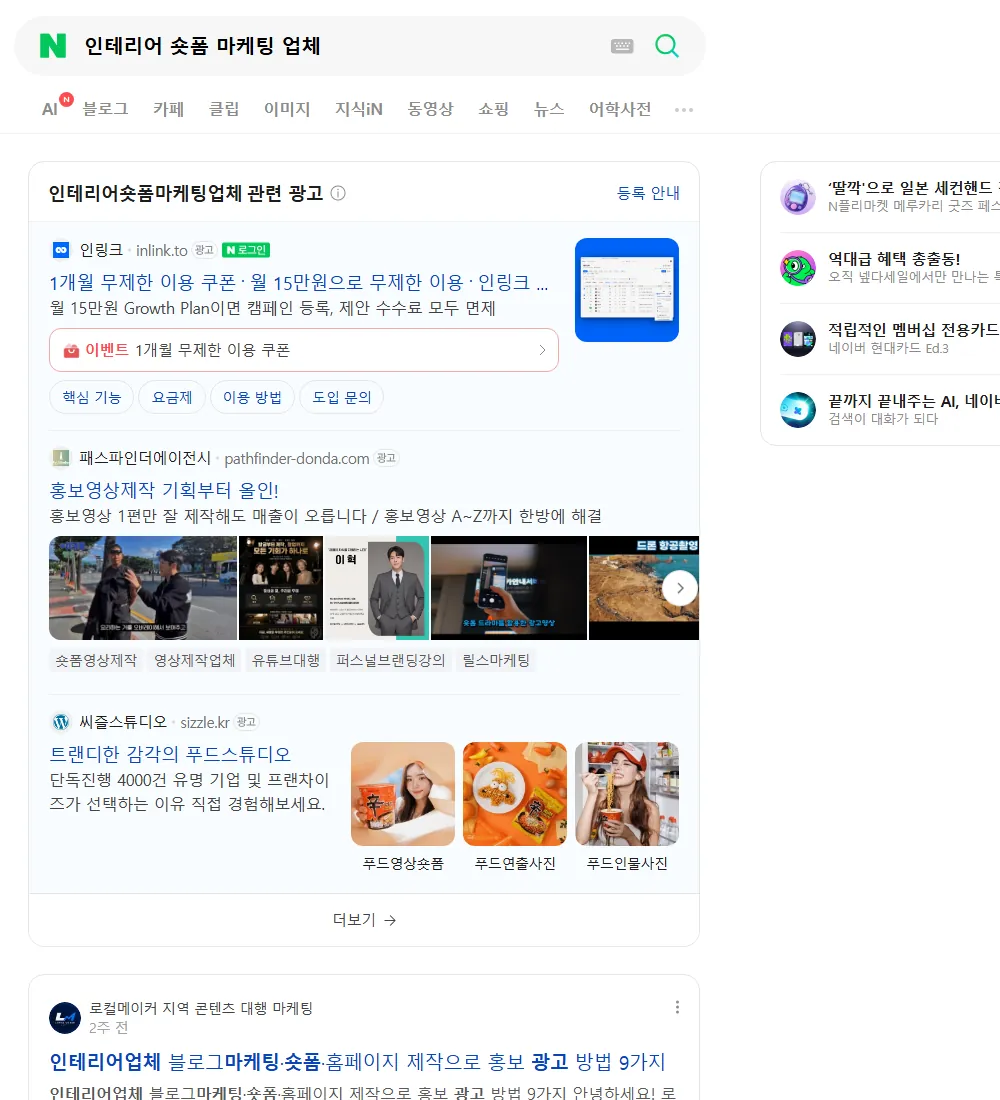The height and width of the screenshot is (1100, 1000).
Task: Click the 넾다세일 green character icon
Action: pos(798,268)
